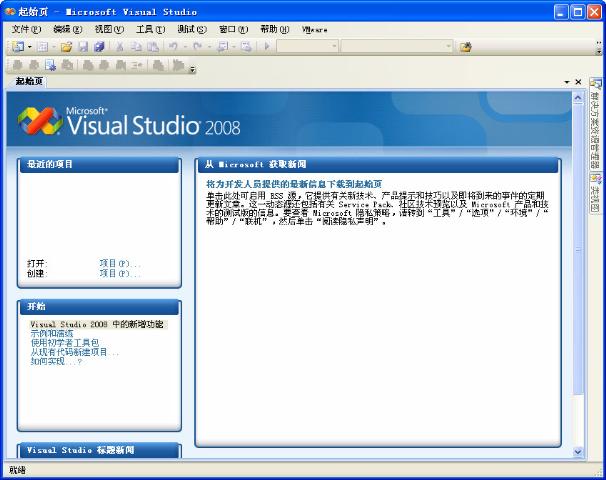606x480 pixels.
Task: Open the Solution Configurations combo box
Action: [x=308, y=47]
